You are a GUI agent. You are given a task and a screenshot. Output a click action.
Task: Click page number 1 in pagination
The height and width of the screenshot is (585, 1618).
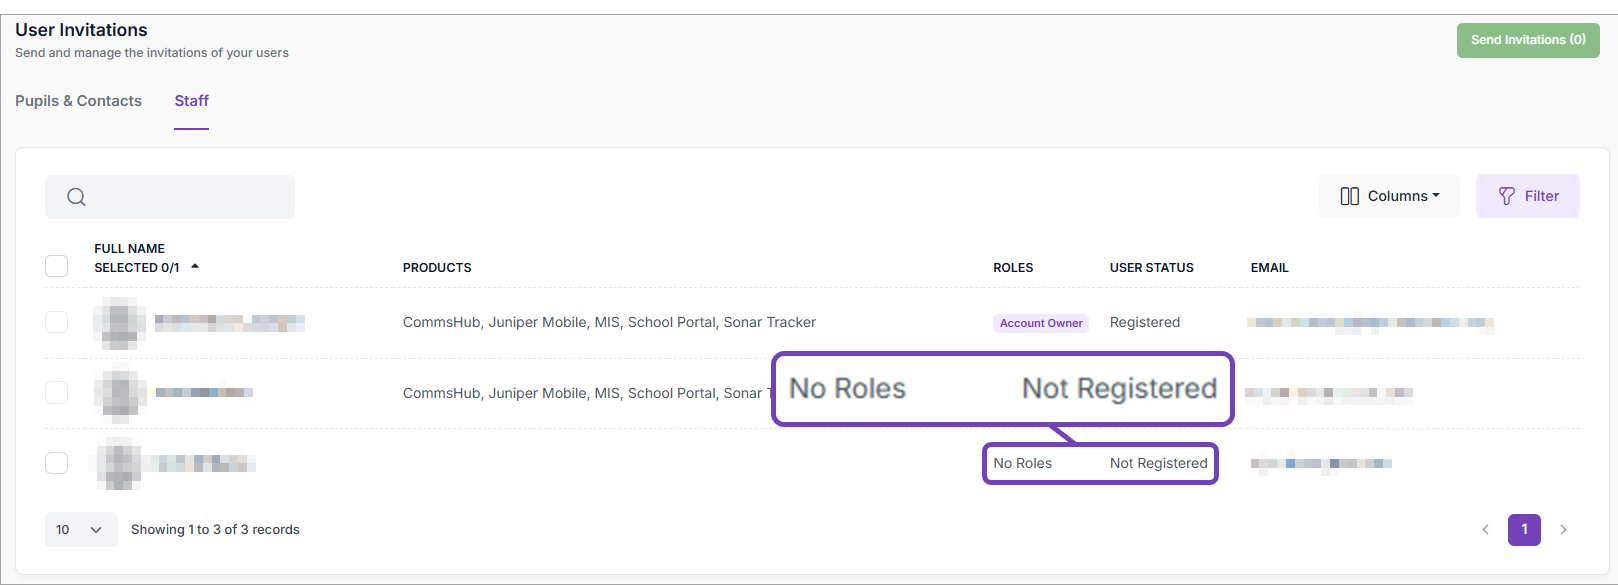(1524, 530)
